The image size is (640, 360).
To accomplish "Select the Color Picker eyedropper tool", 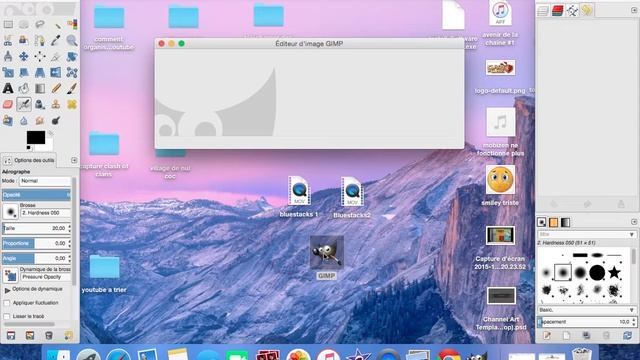I will pos(56,40).
